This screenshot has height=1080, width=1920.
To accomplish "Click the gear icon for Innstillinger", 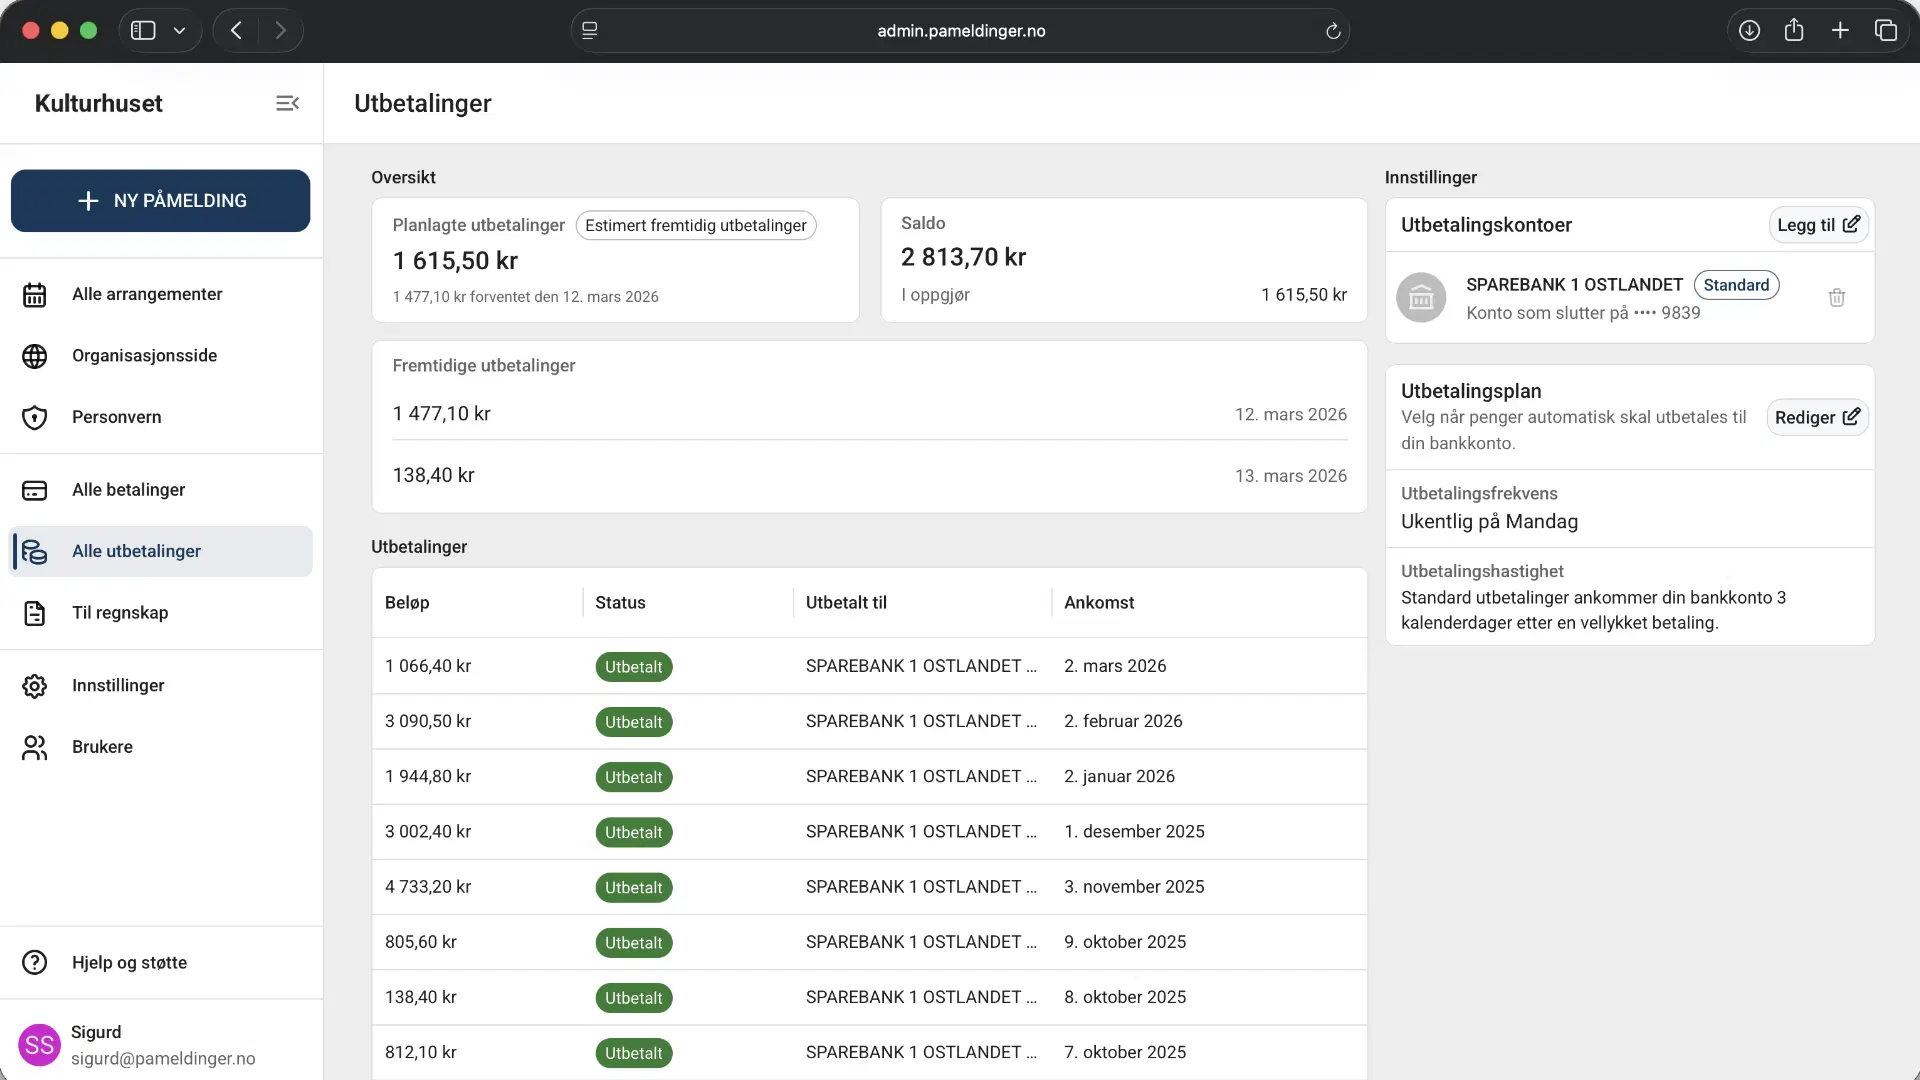I will (35, 686).
